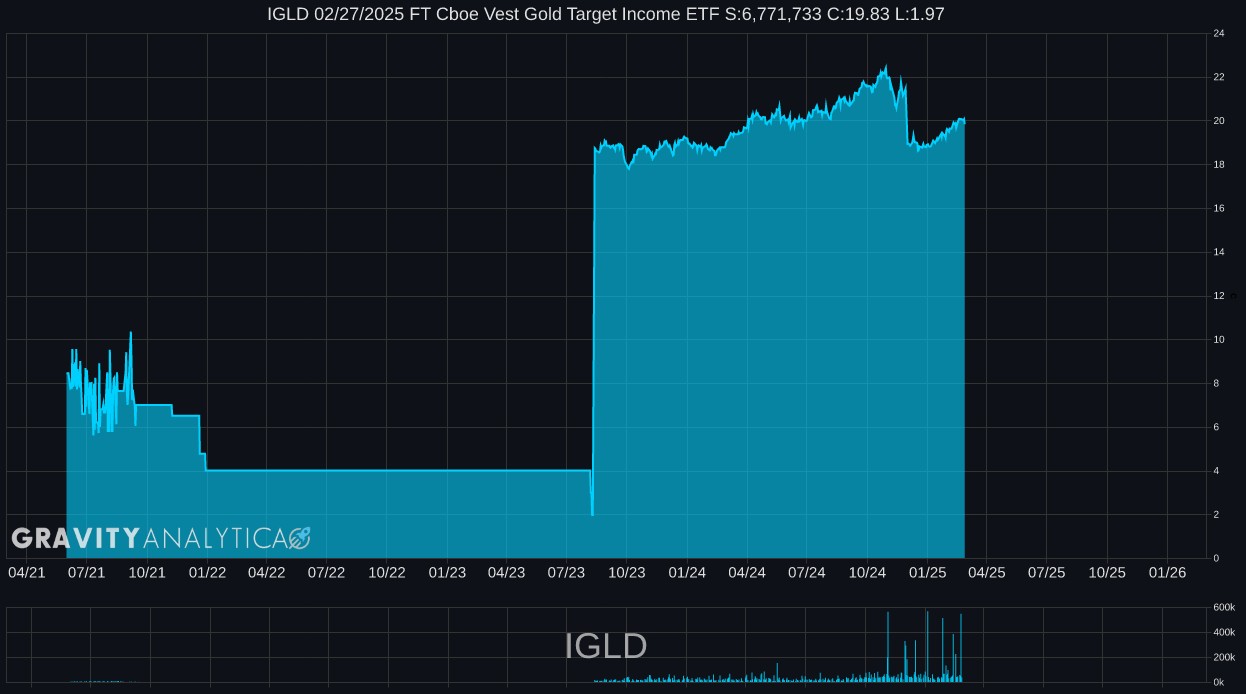
Task: Click the 4 price axis tick label
Action: point(1216,471)
